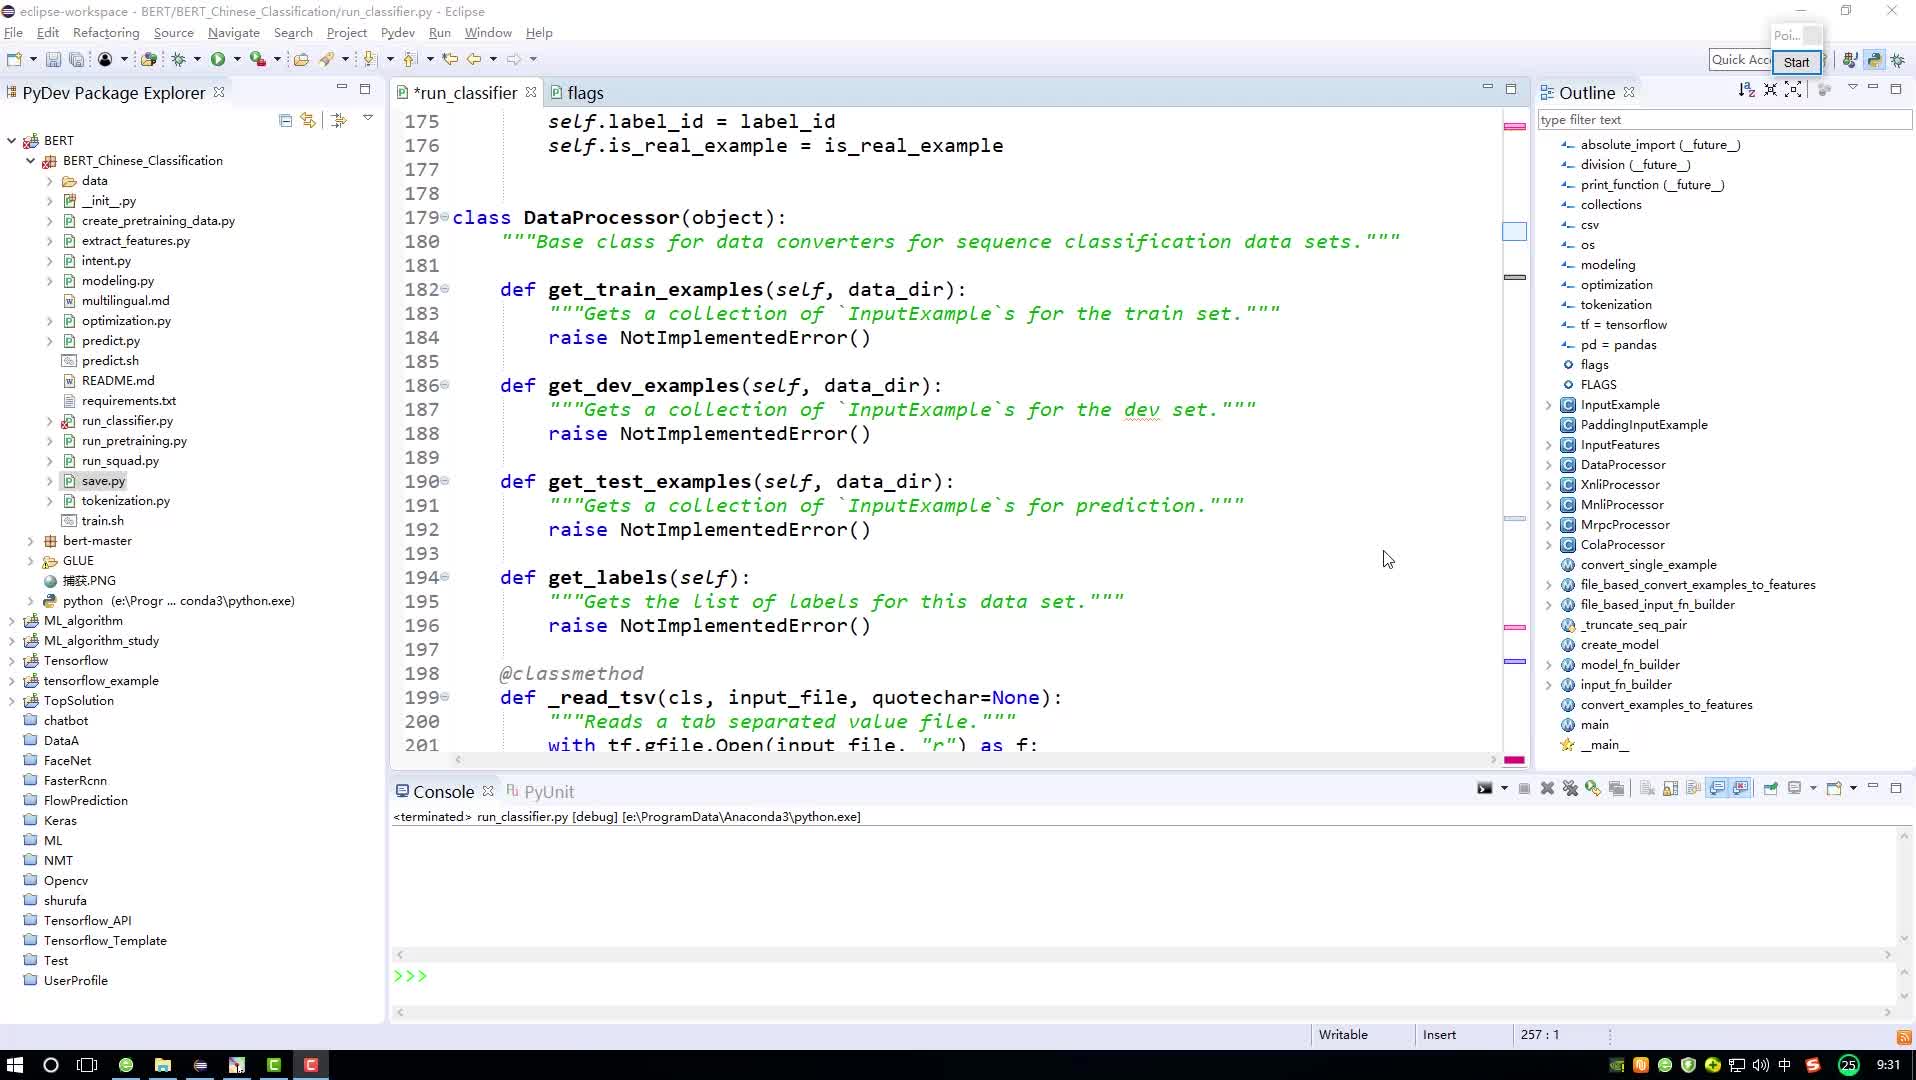This screenshot has width=1916, height=1080.
Task: Open the Debug button dropdown arrow
Action: pyautogui.click(x=197, y=60)
